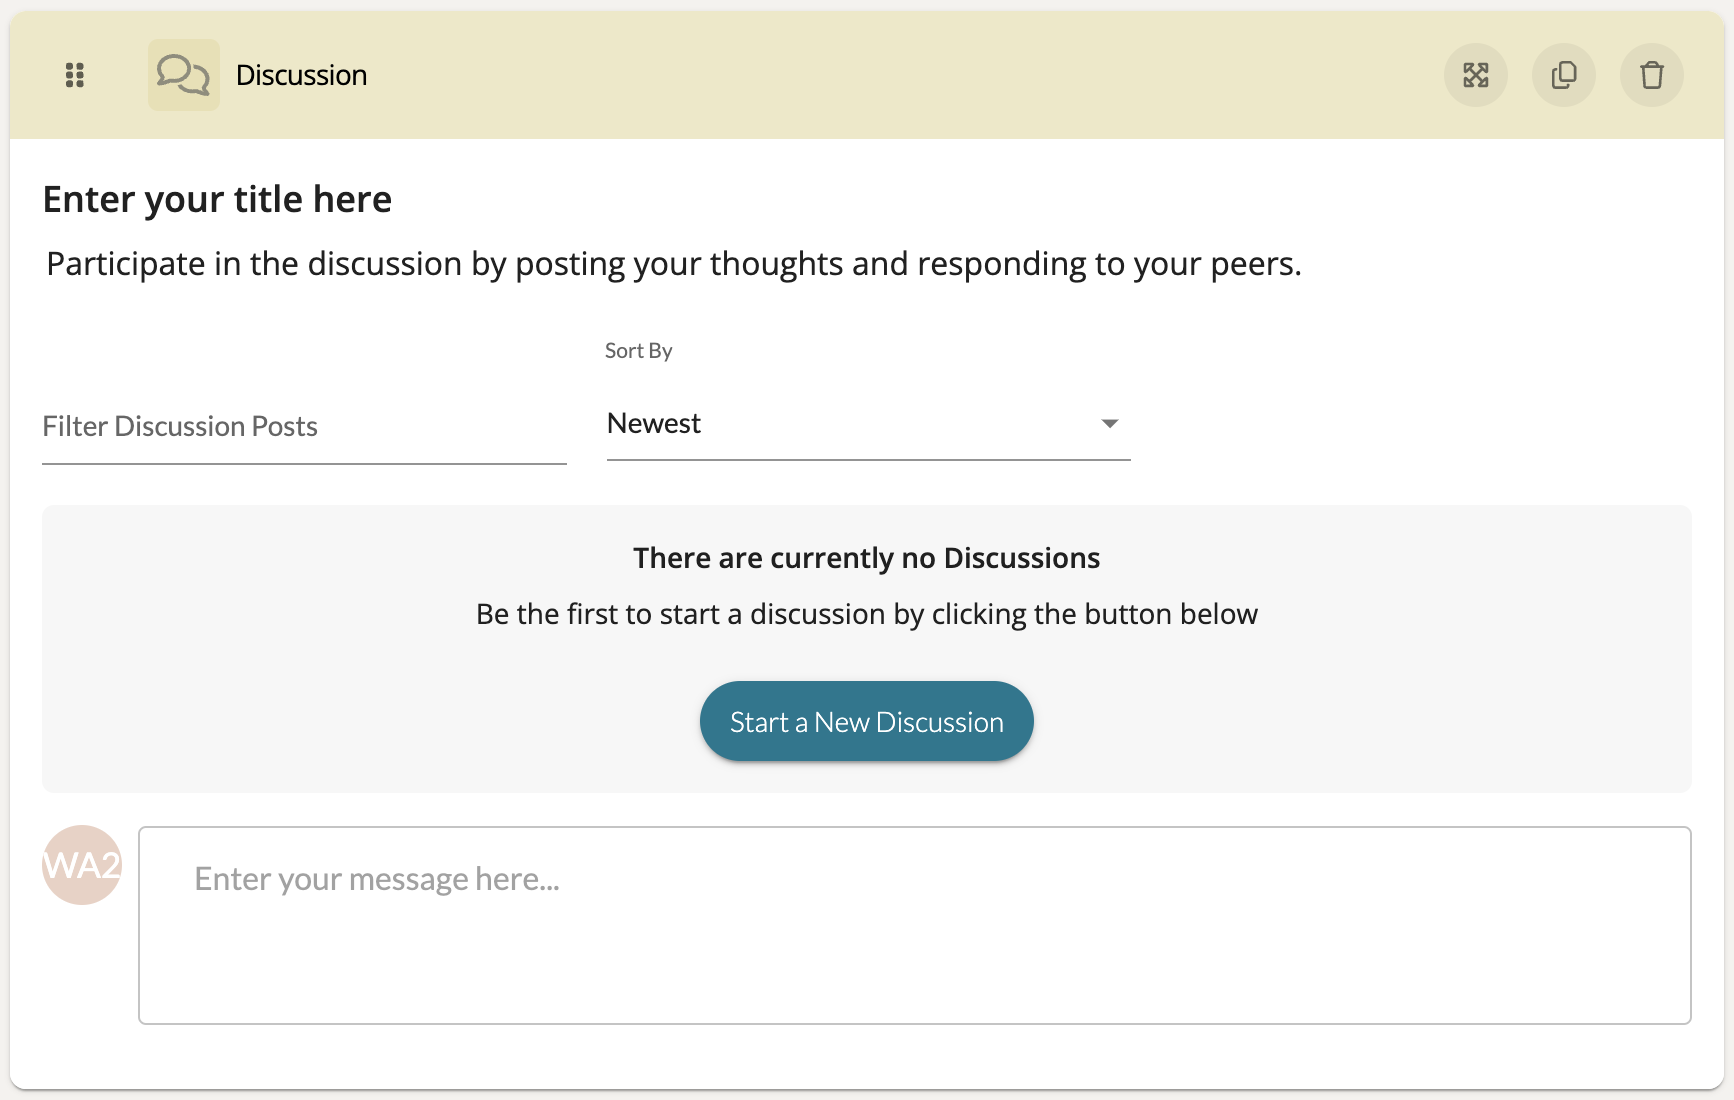Click the WA2 user avatar
The height and width of the screenshot is (1100, 1734).
click(82, 865)
